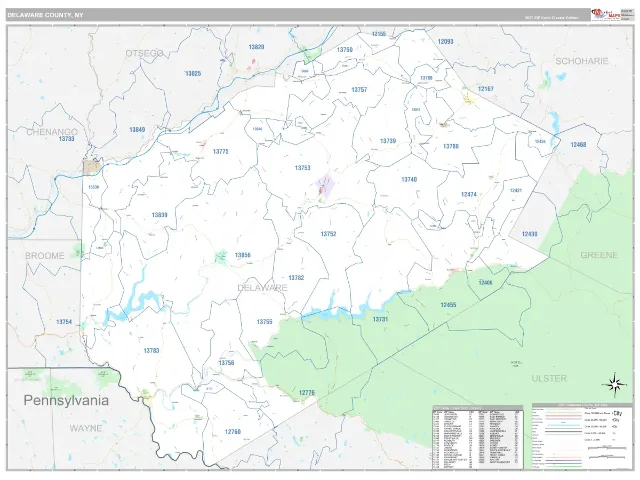Click ZIP code label 13755
Screen dimensions: 640x480
(x=264, y=322)
